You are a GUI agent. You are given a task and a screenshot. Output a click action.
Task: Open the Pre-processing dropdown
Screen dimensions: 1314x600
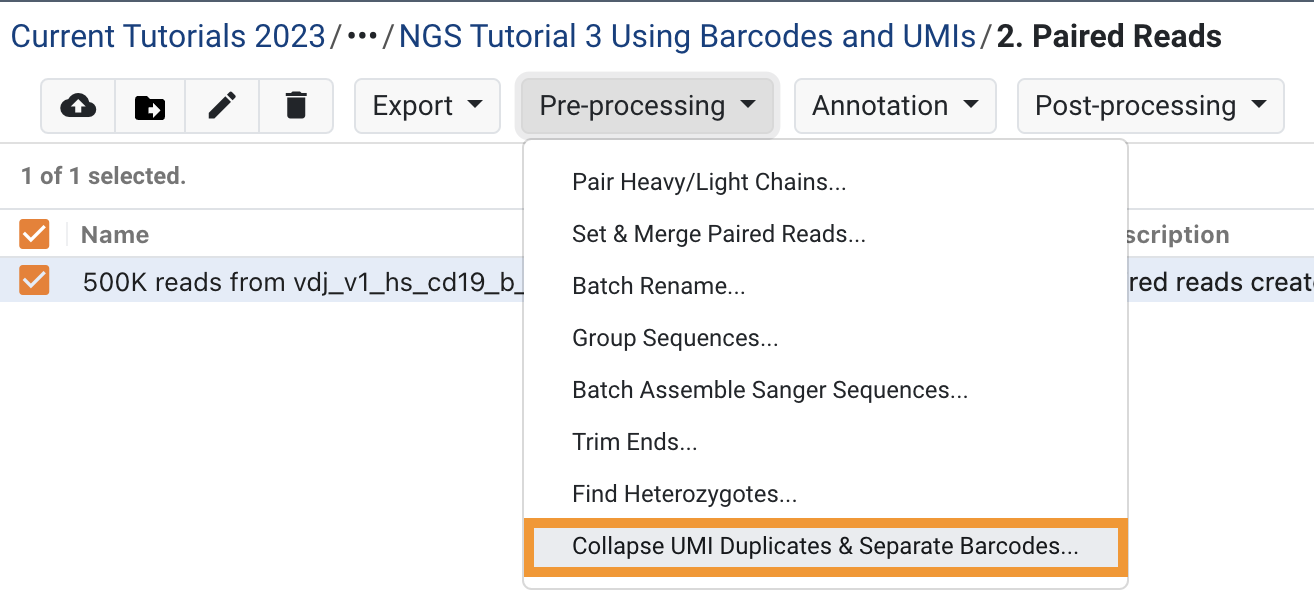coord(645,104)
